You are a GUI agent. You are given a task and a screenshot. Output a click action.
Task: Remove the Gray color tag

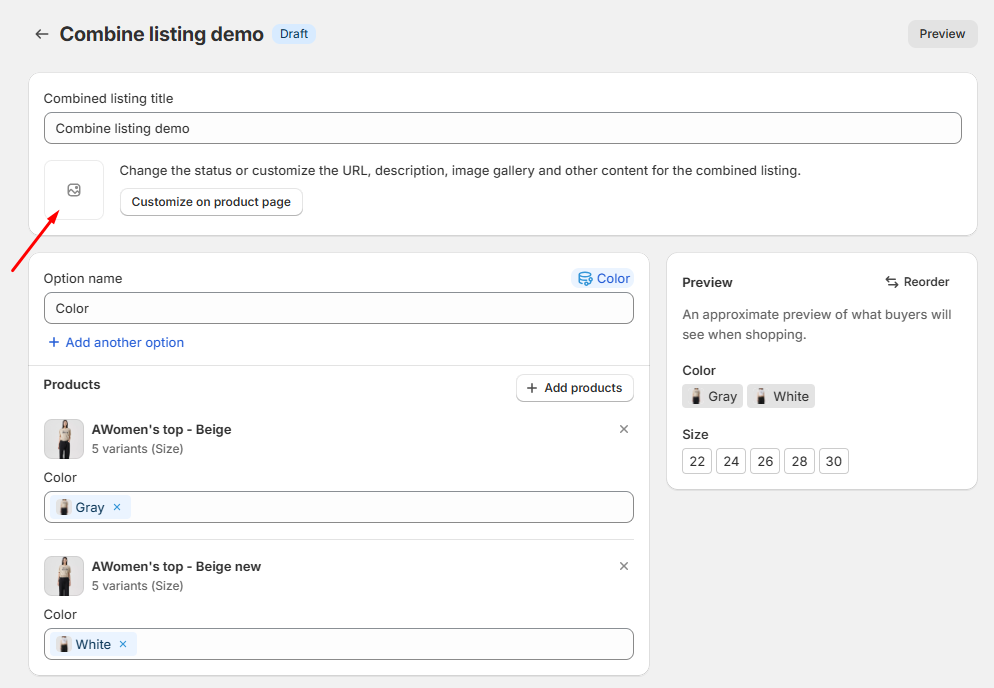(117, 507)
